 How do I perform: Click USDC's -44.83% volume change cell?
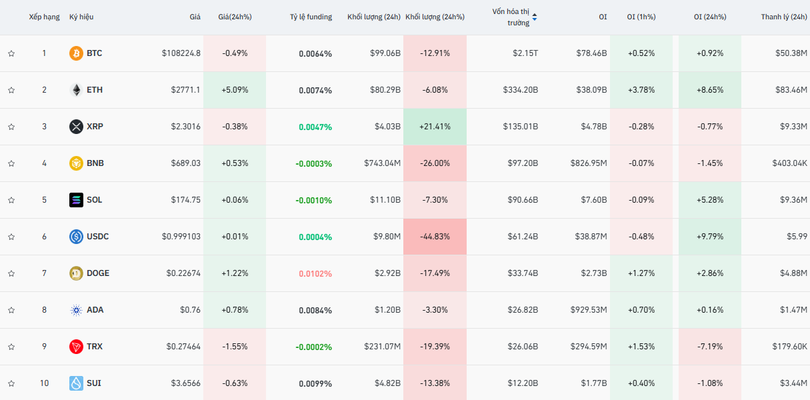point(435,237)
